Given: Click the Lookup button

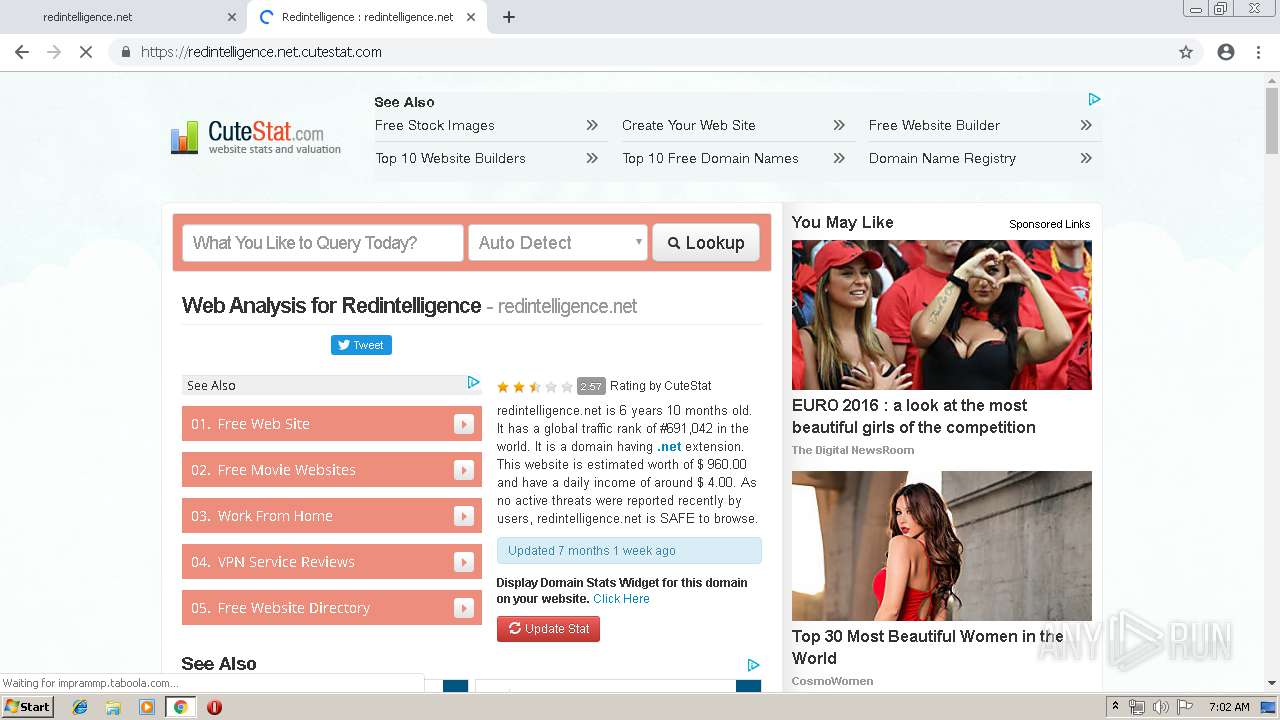Looking at the screenshot, I should pos(706,243).
